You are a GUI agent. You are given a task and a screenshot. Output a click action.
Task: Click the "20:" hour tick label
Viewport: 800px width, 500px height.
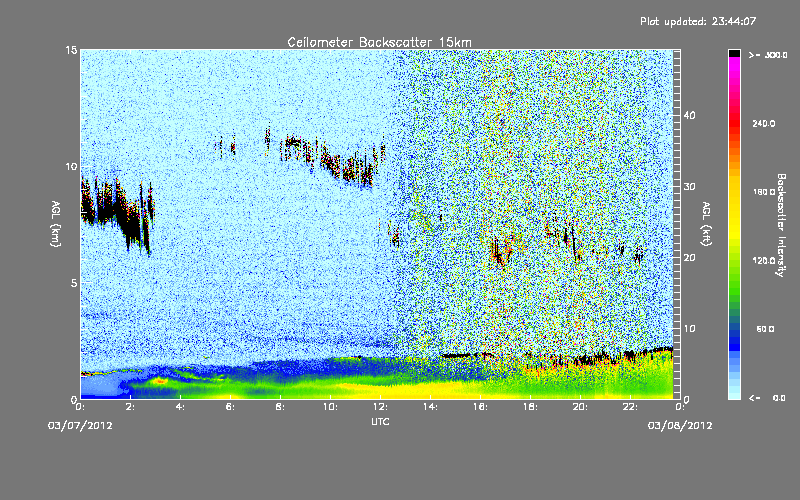pyautogui.click(x=580, y=407)
